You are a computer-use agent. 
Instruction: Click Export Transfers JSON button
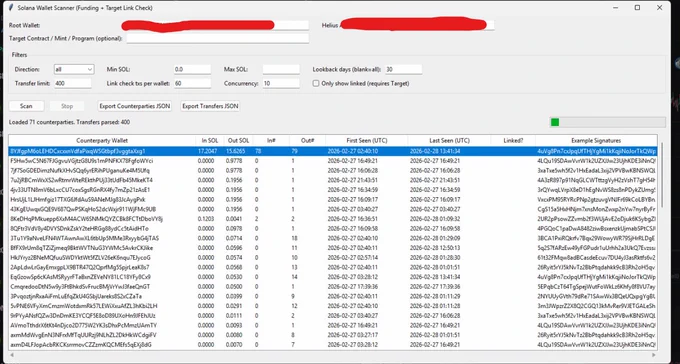point(210,106)
